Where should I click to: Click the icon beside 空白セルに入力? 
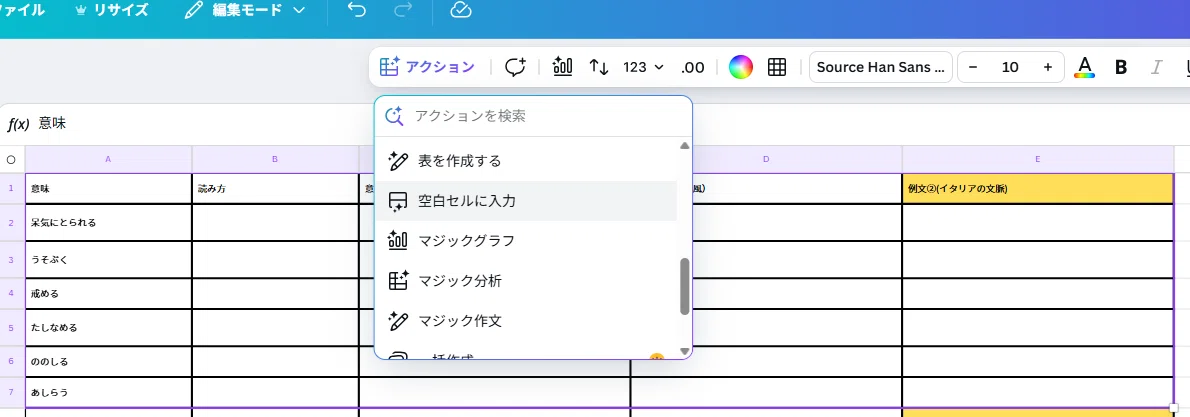(398, 201)
